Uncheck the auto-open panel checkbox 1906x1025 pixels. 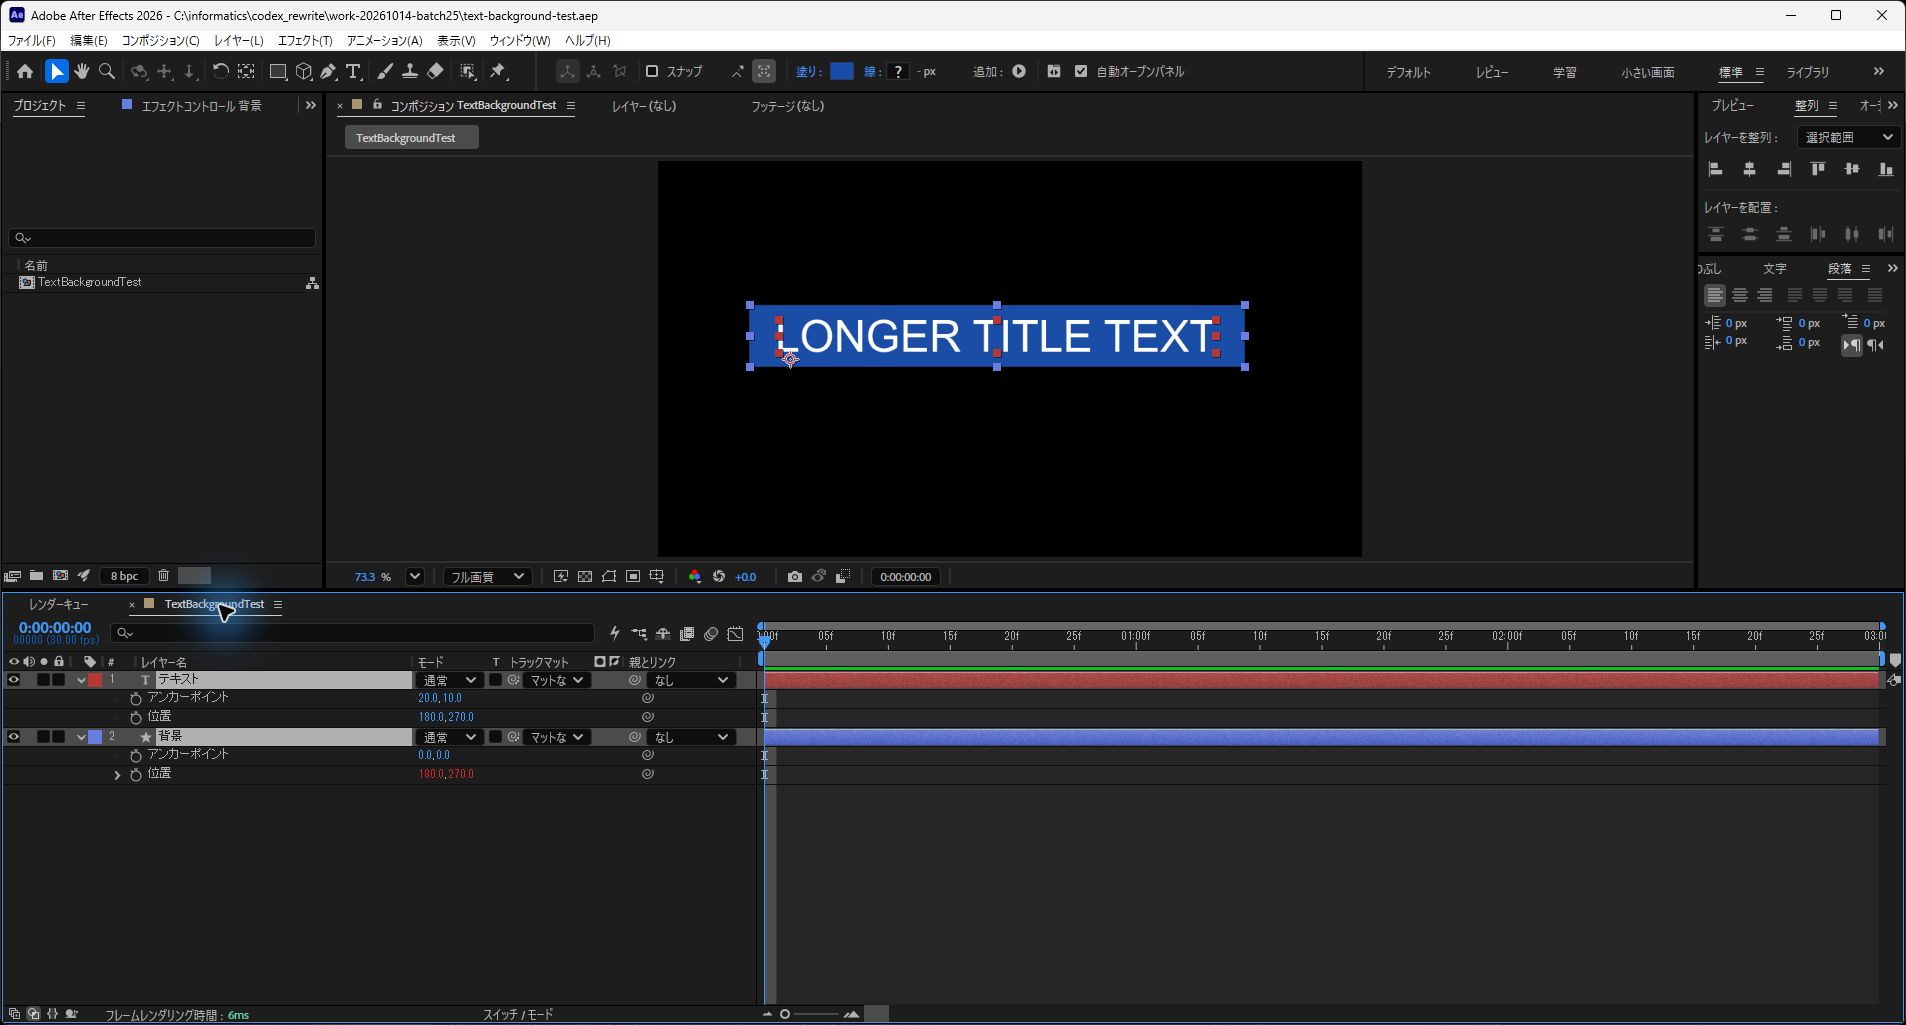(1081, 71)
